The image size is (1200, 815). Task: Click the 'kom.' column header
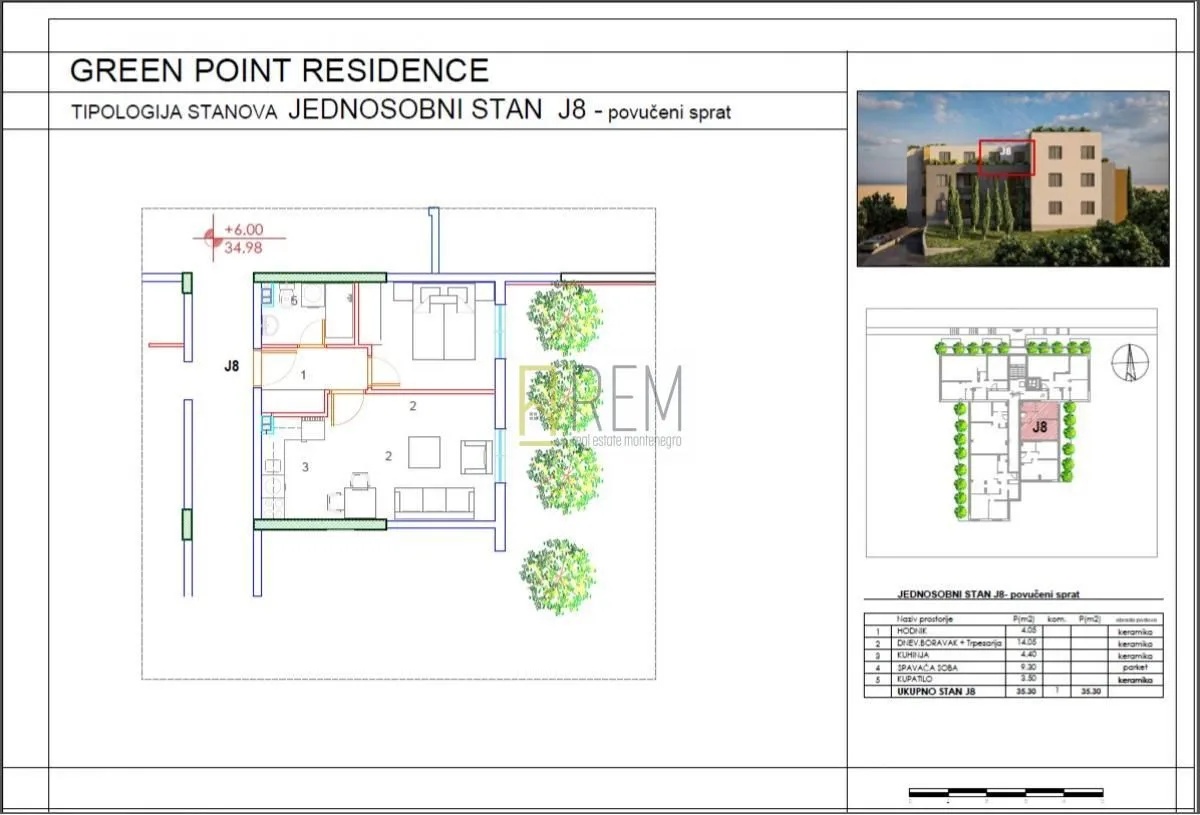tap(1056, 619)
